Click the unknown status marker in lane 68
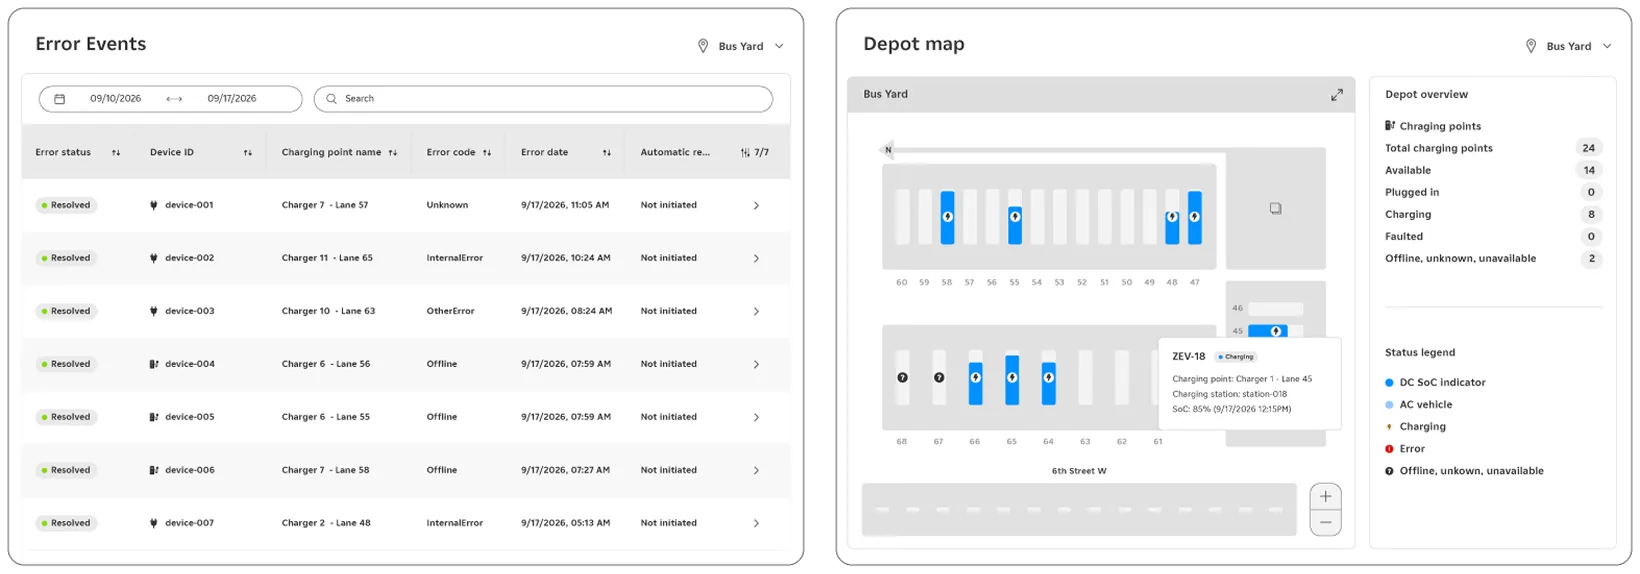 tap(902, 377)
